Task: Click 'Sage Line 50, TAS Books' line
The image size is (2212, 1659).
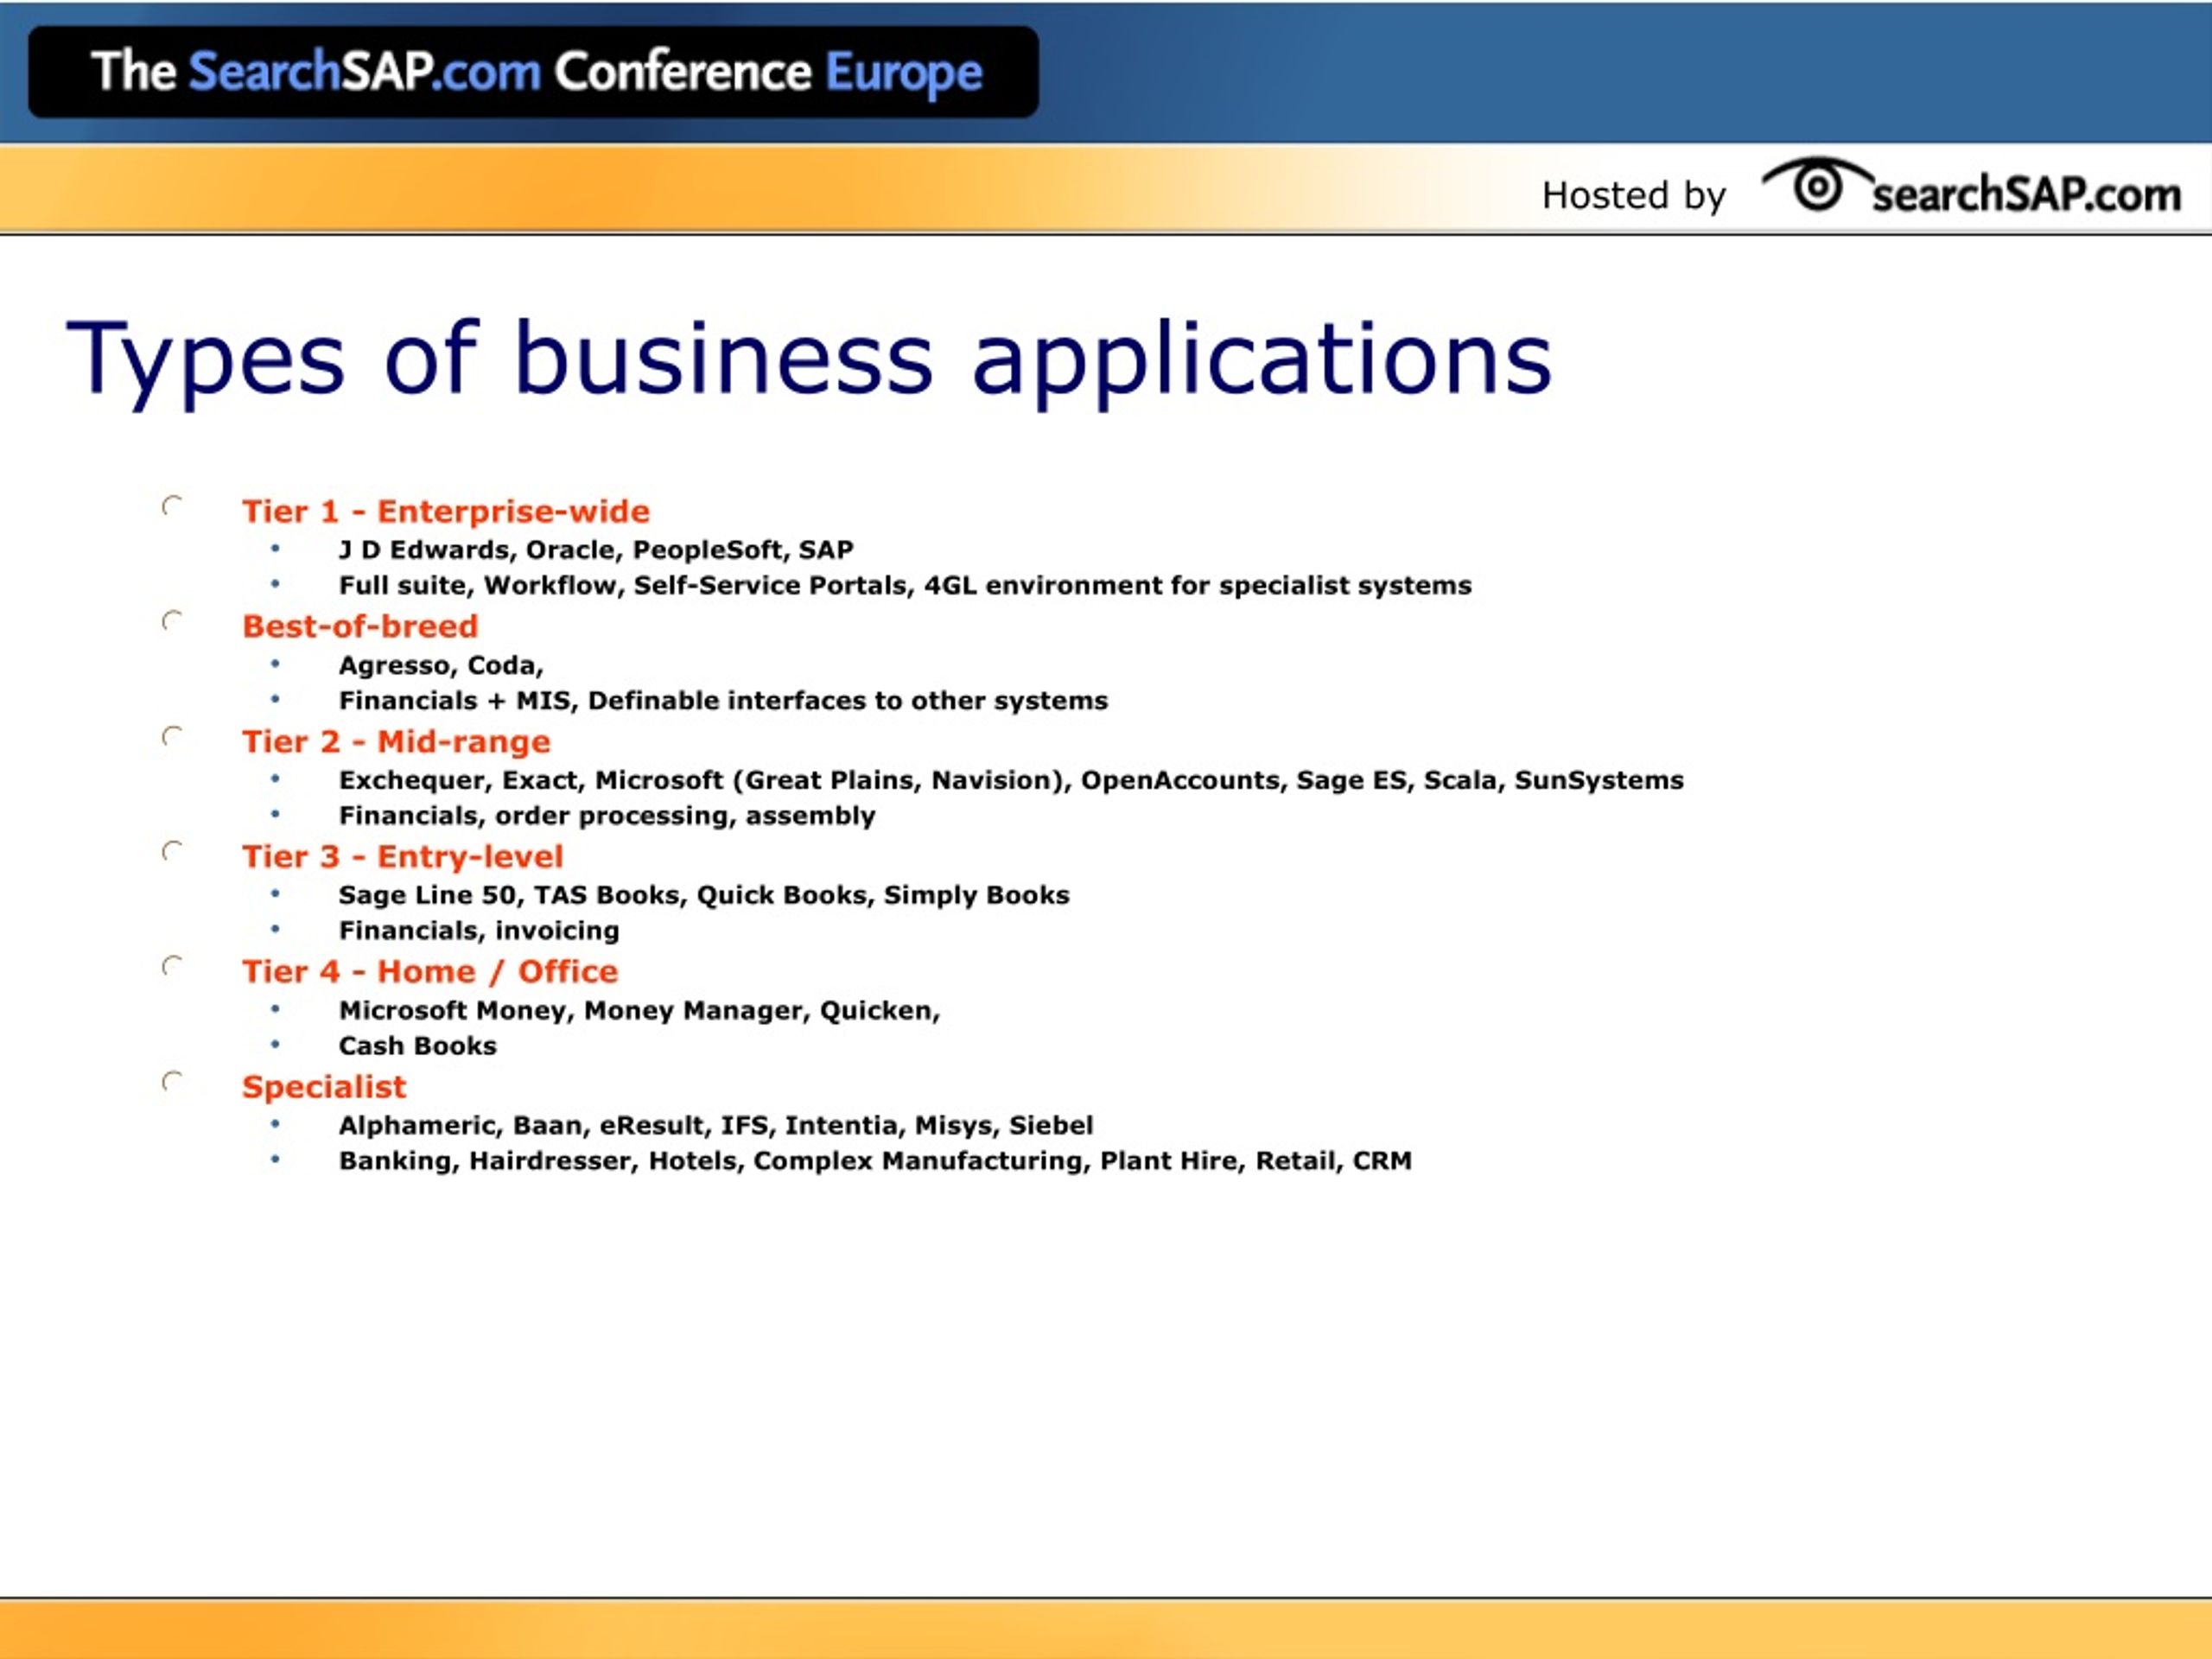Action: coord(704,895)
